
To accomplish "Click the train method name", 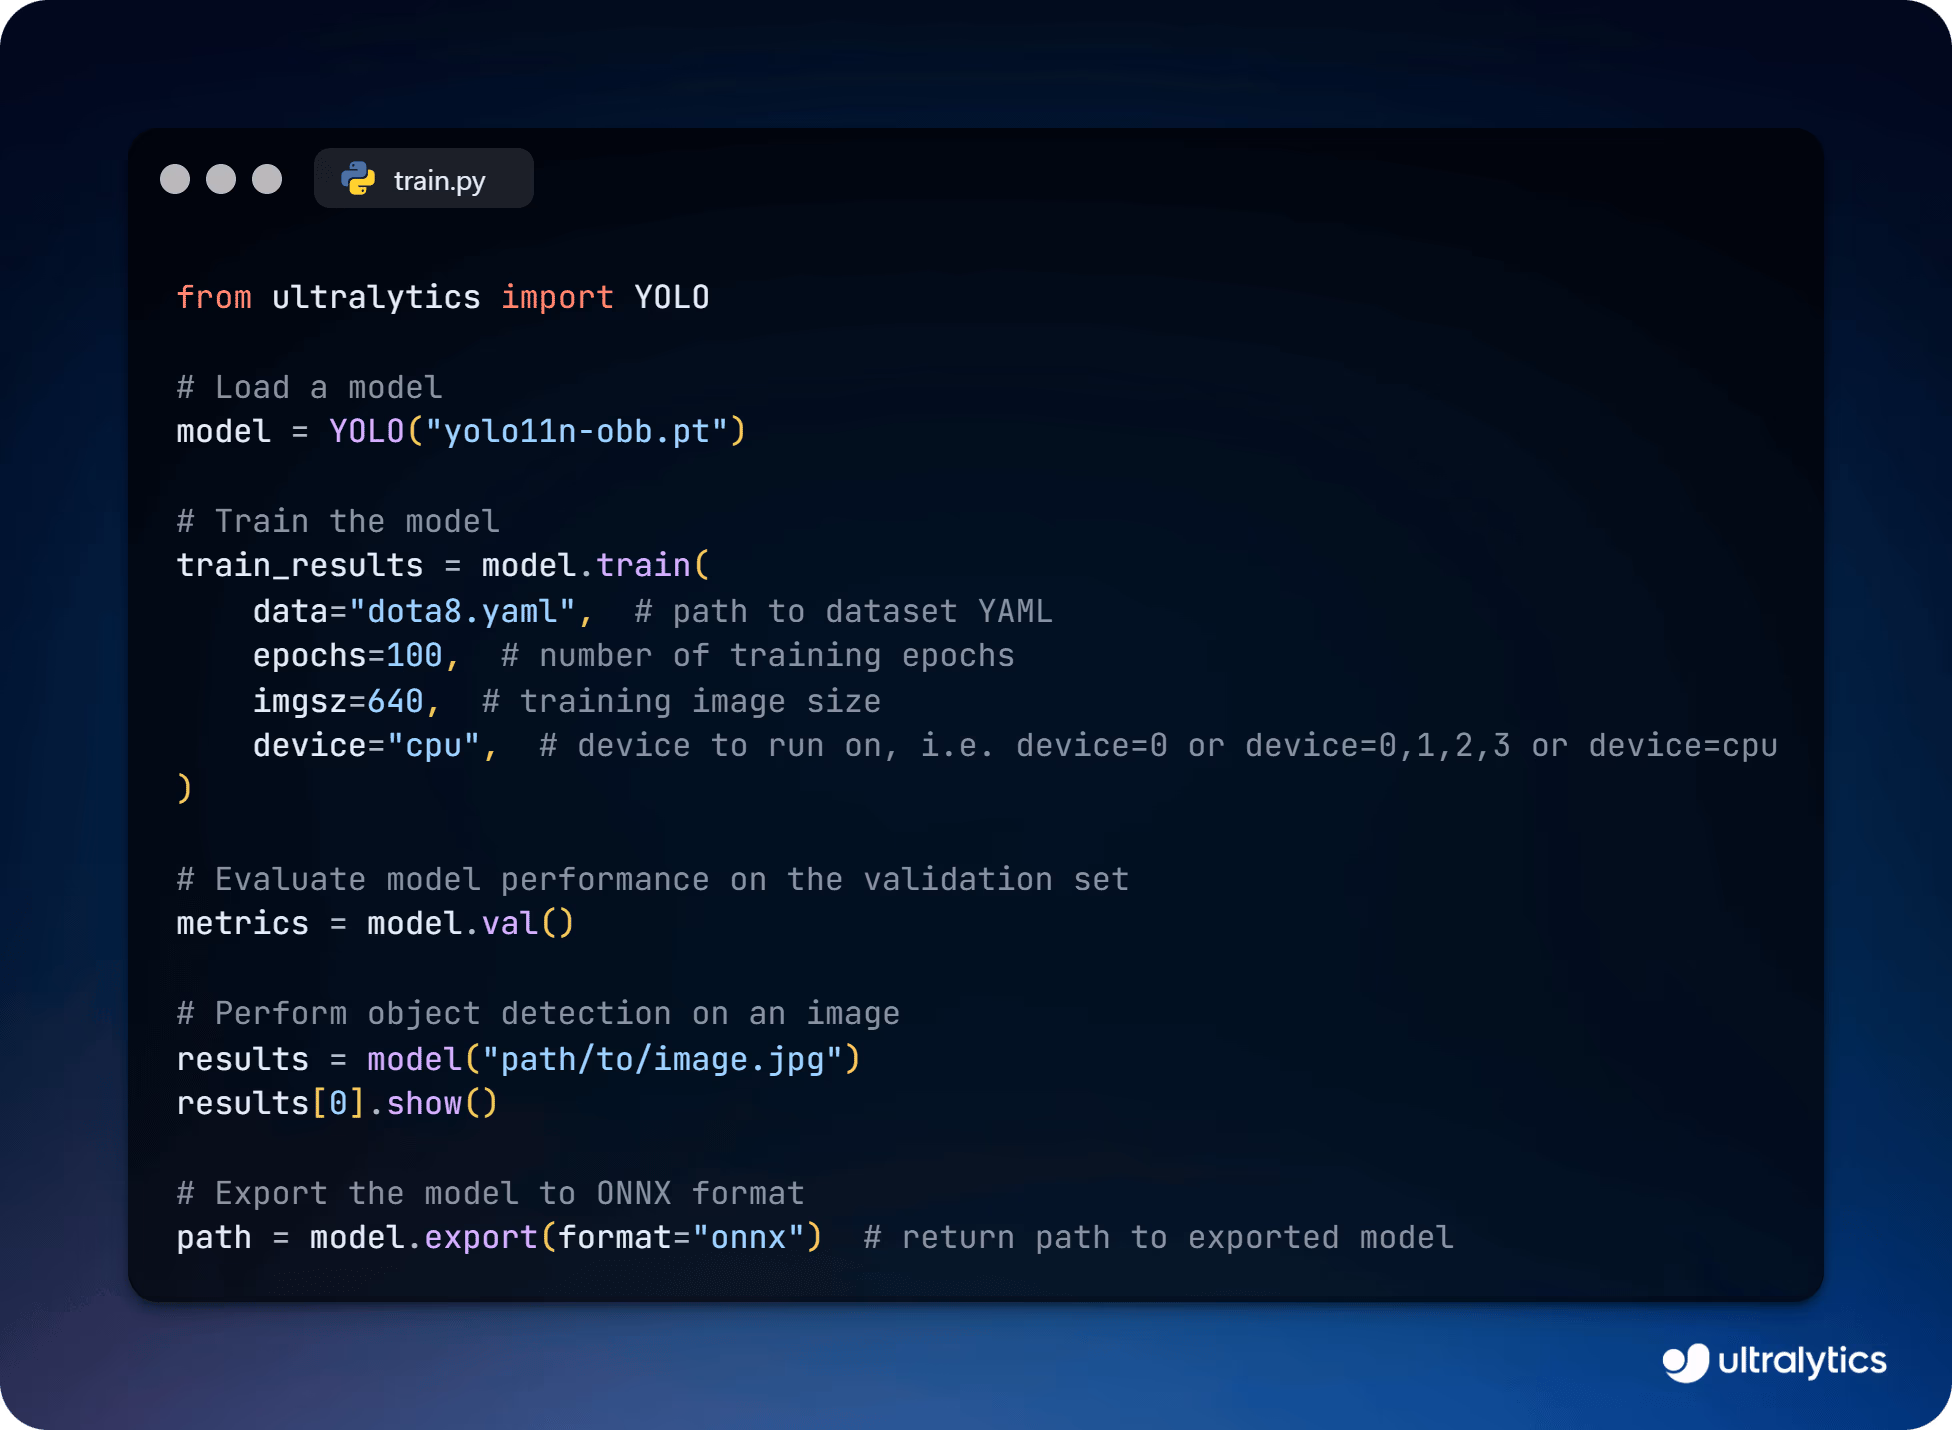I will (643, 565).
